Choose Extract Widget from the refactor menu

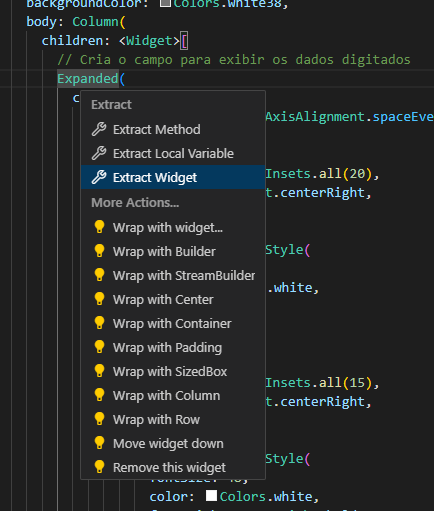pos(173,177)
